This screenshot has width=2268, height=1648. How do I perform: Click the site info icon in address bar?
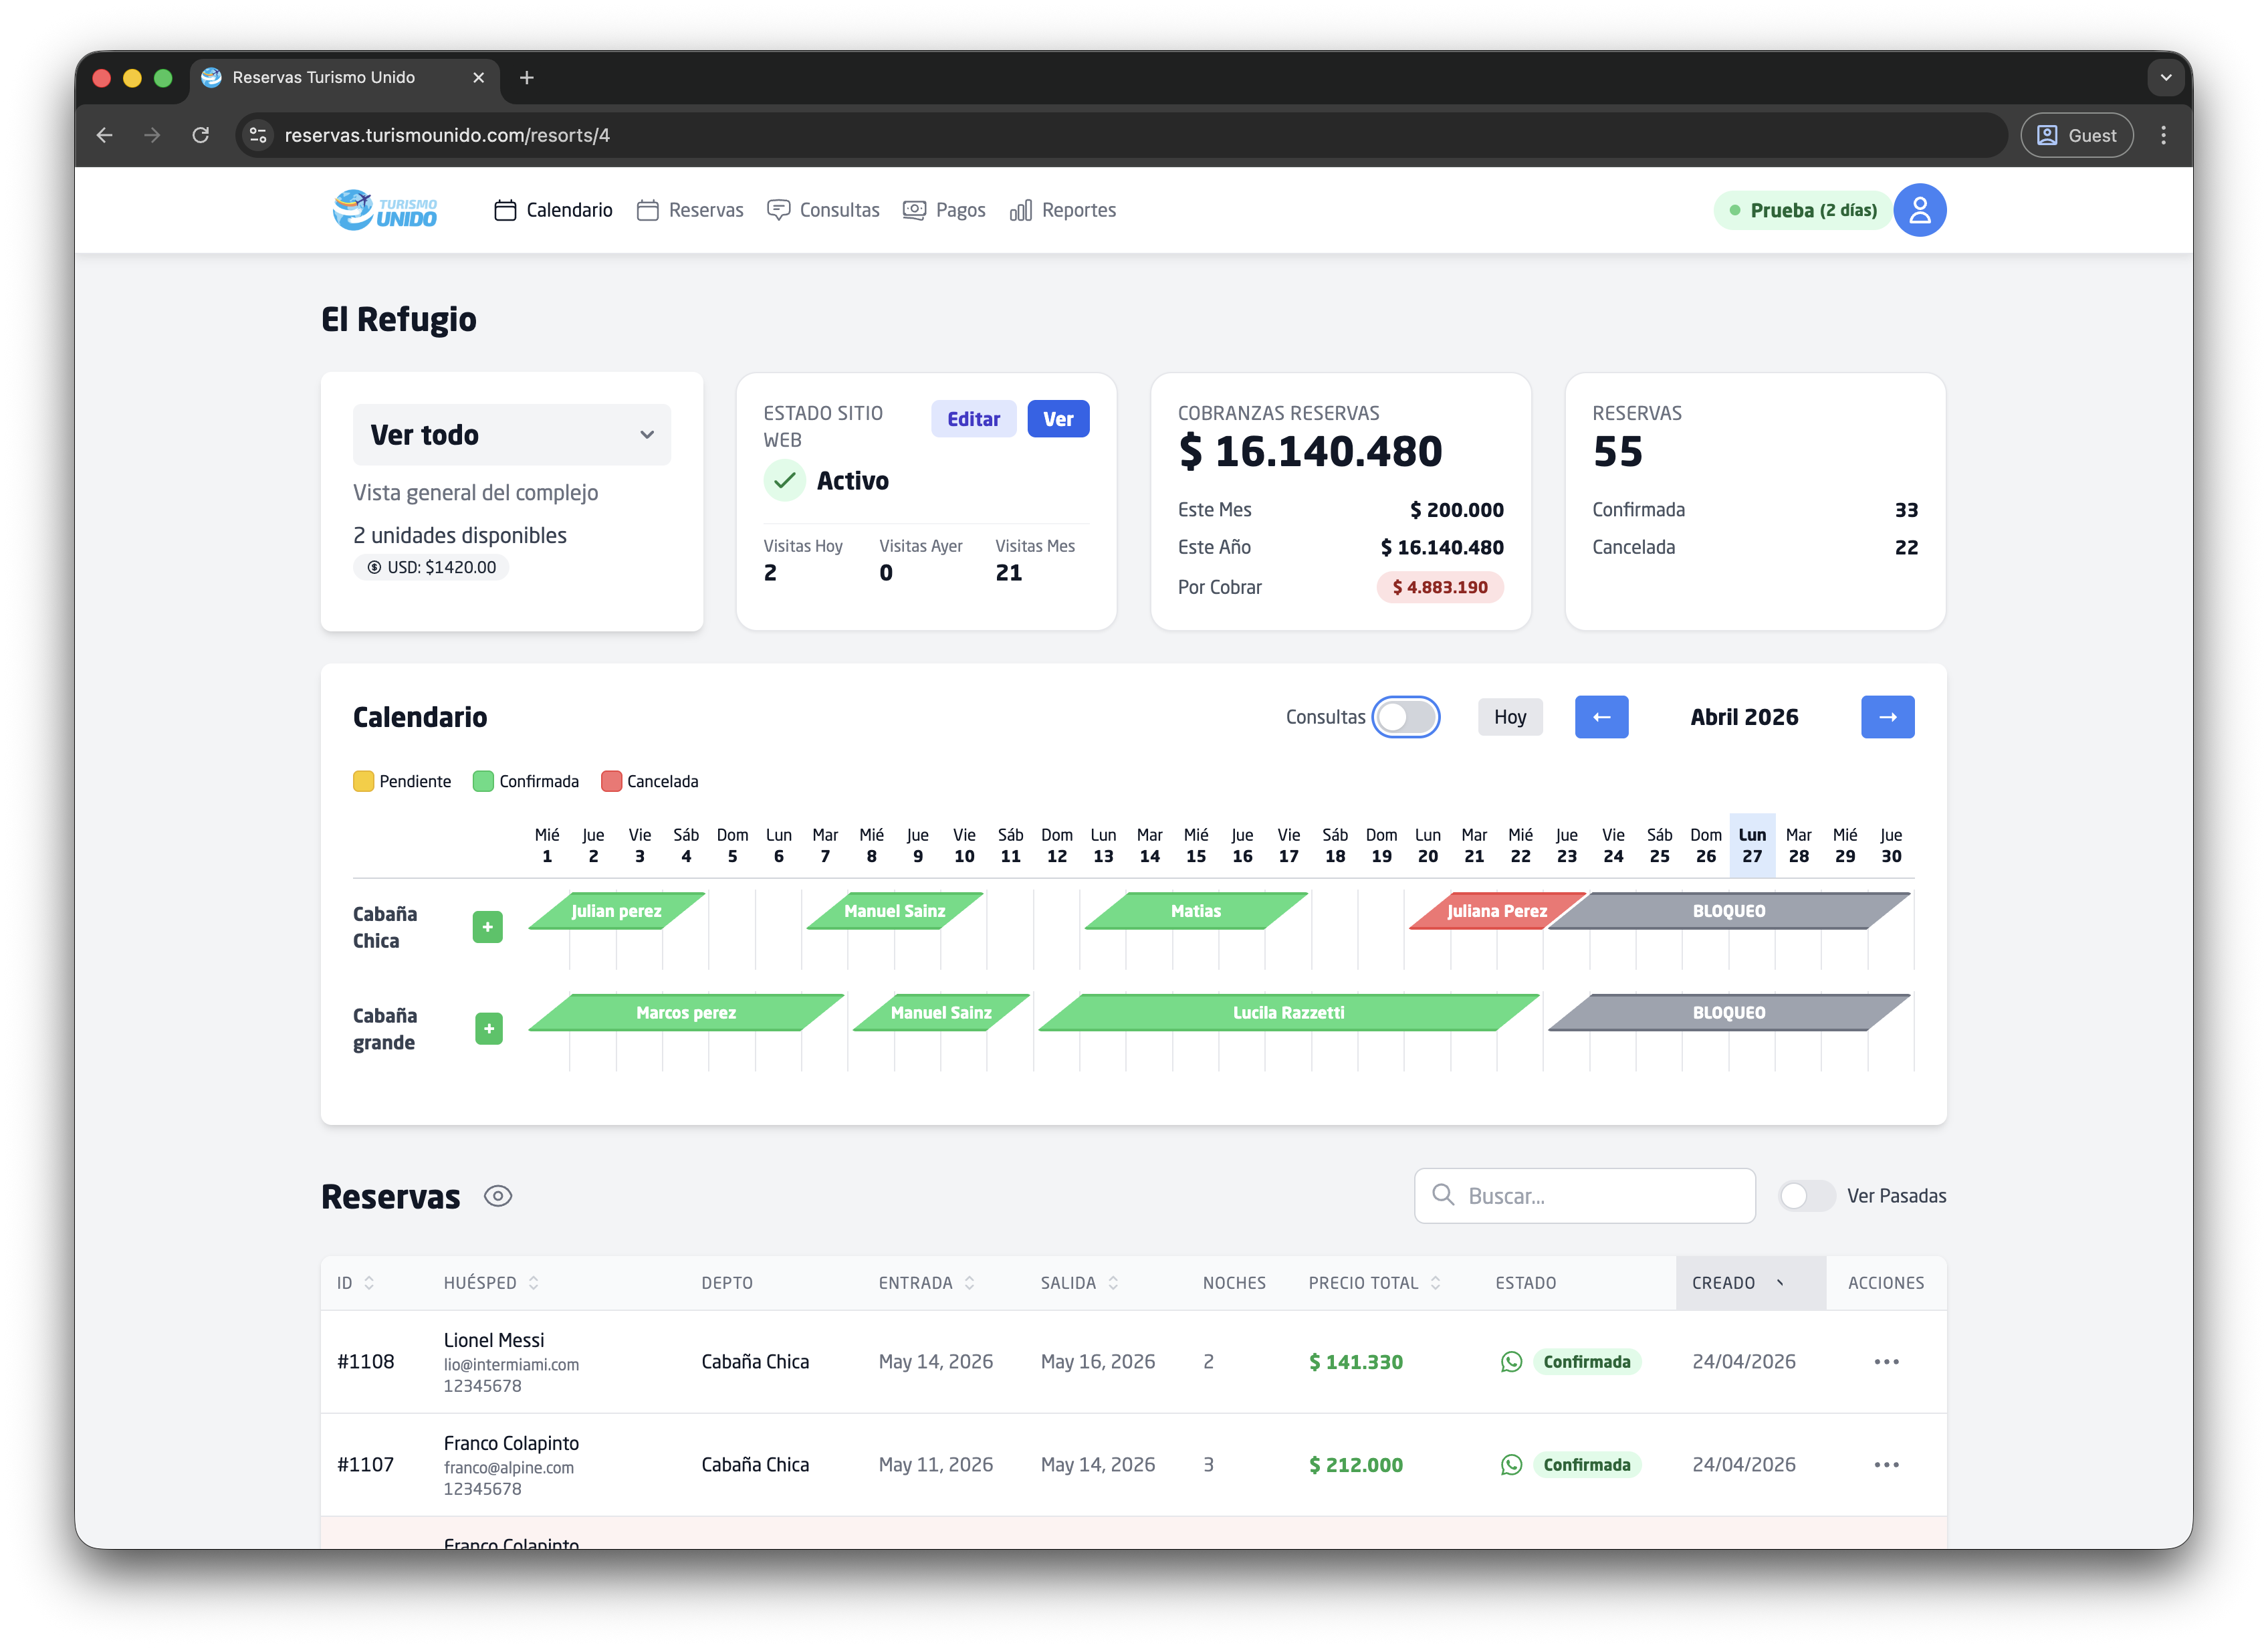[258, 135]
